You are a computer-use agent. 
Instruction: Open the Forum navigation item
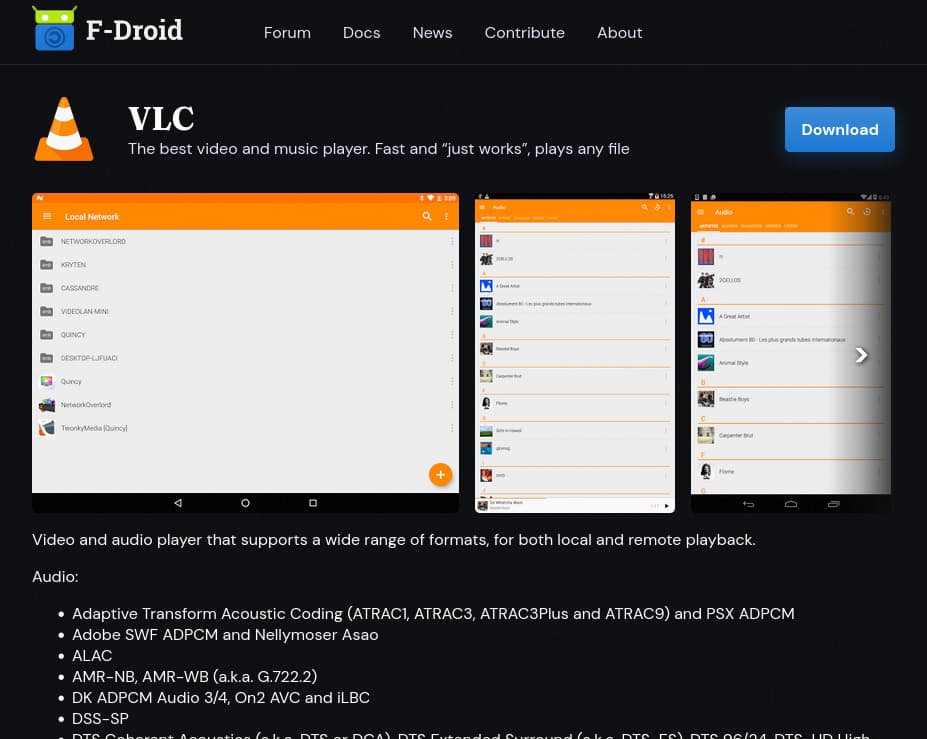pyautogui.click(x=287, y=33)
